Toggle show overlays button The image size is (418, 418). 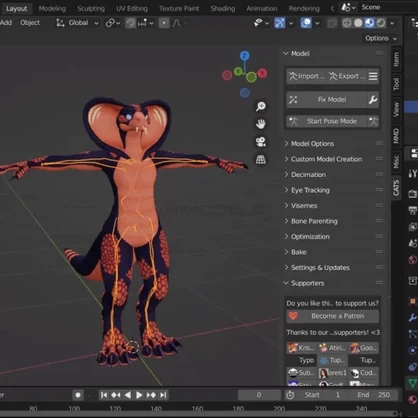(306, 23)
